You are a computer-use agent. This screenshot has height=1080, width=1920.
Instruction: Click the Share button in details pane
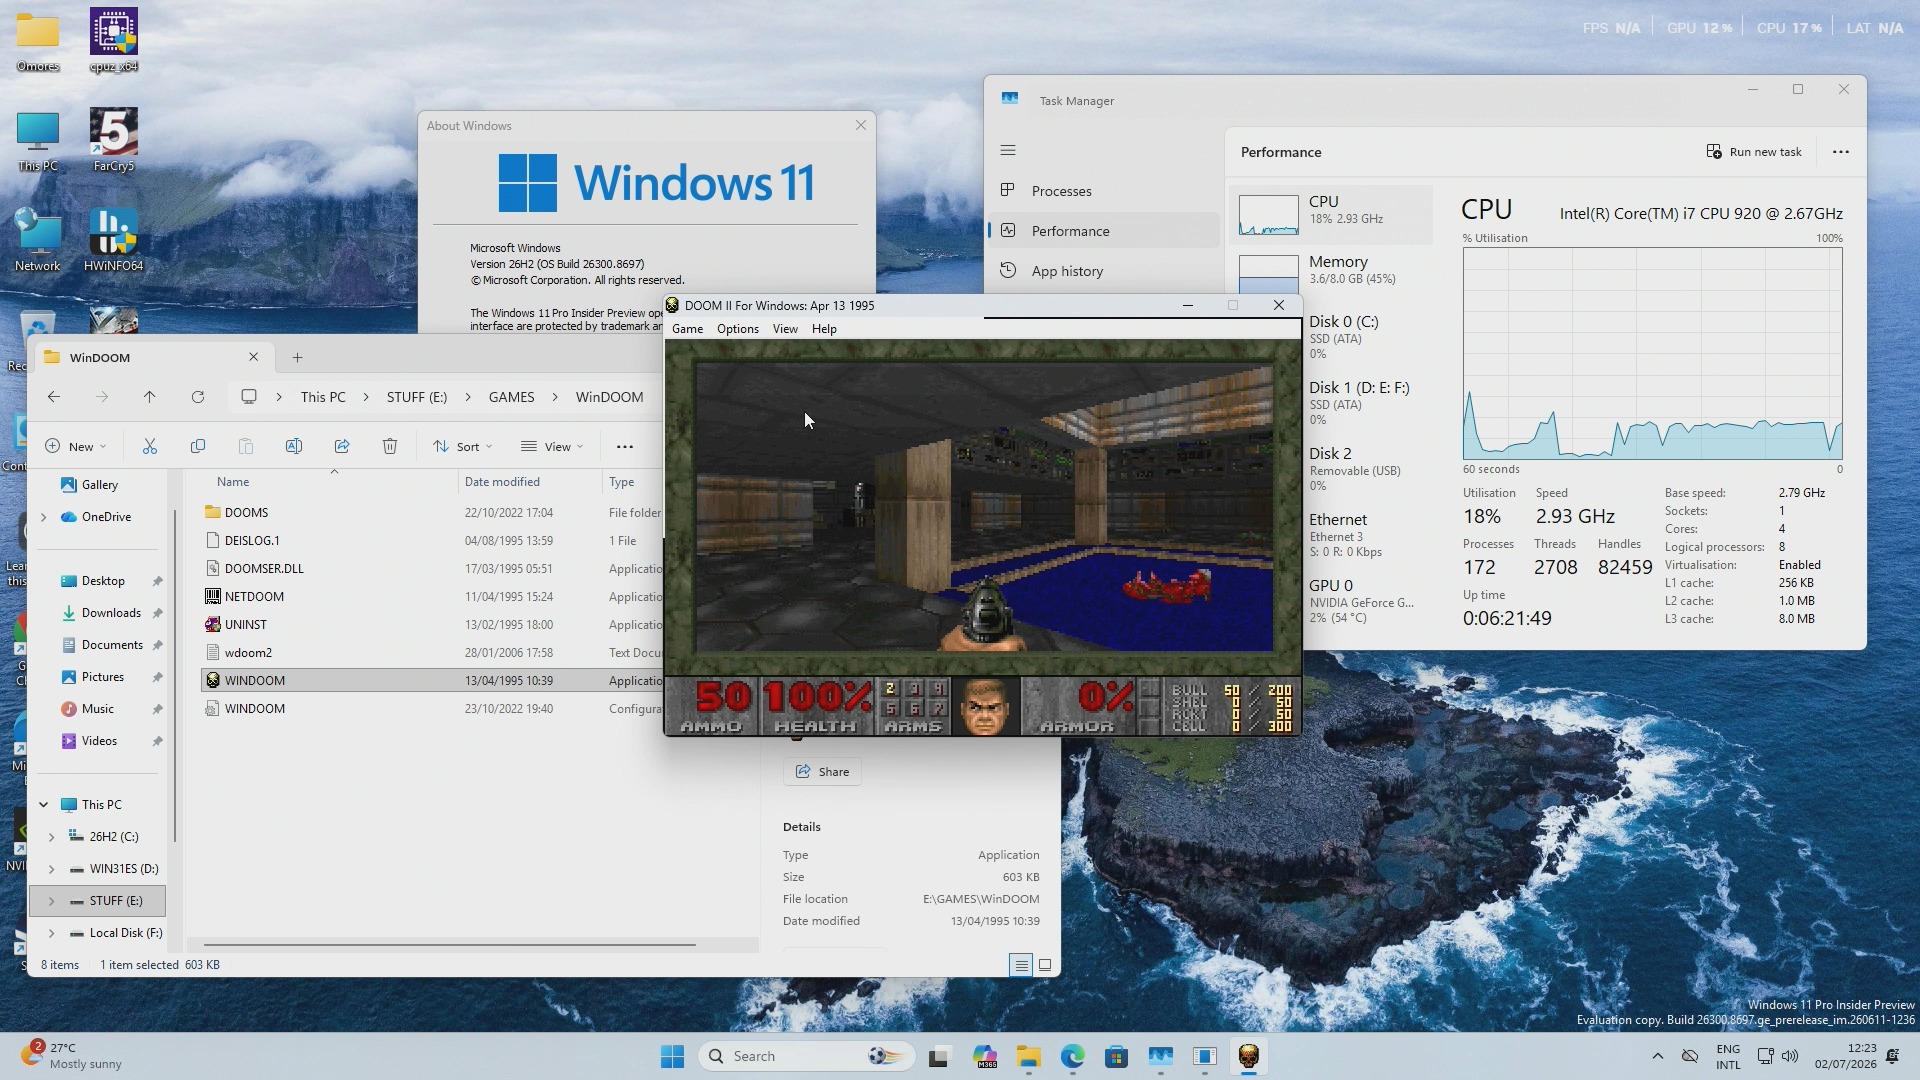click(x=822, y=772)
